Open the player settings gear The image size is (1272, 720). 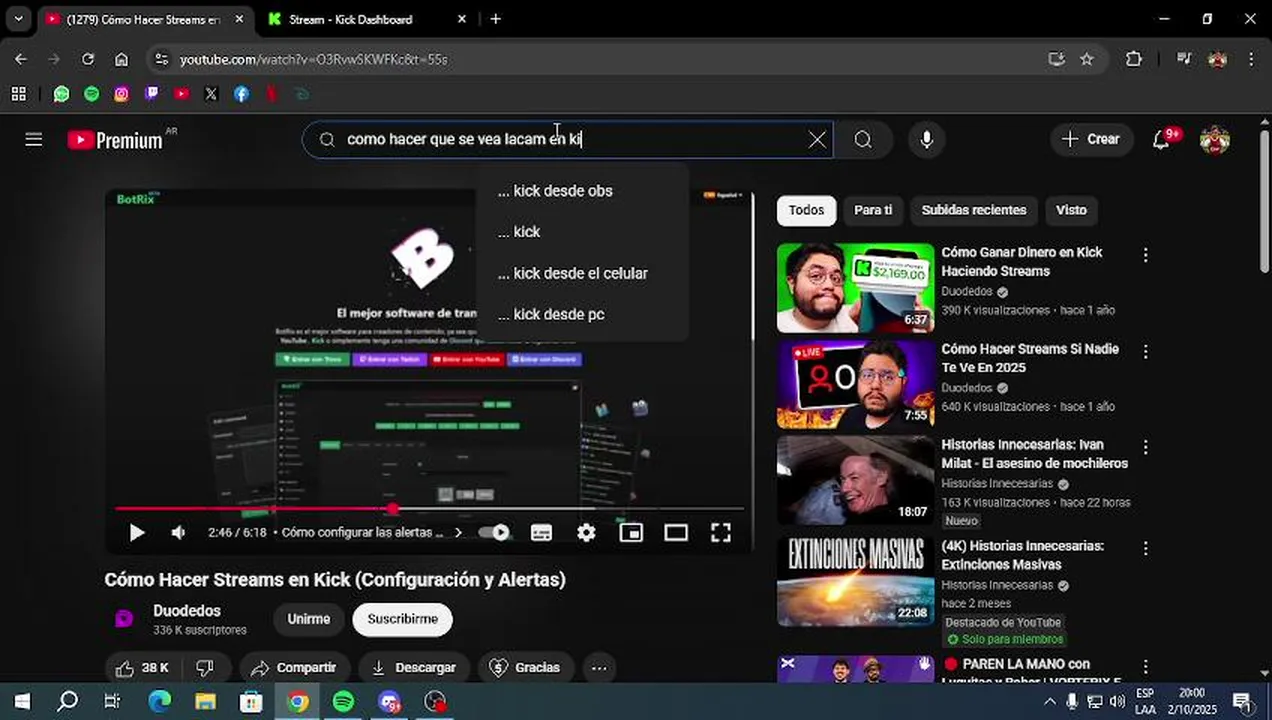click(x=586, y=533)
